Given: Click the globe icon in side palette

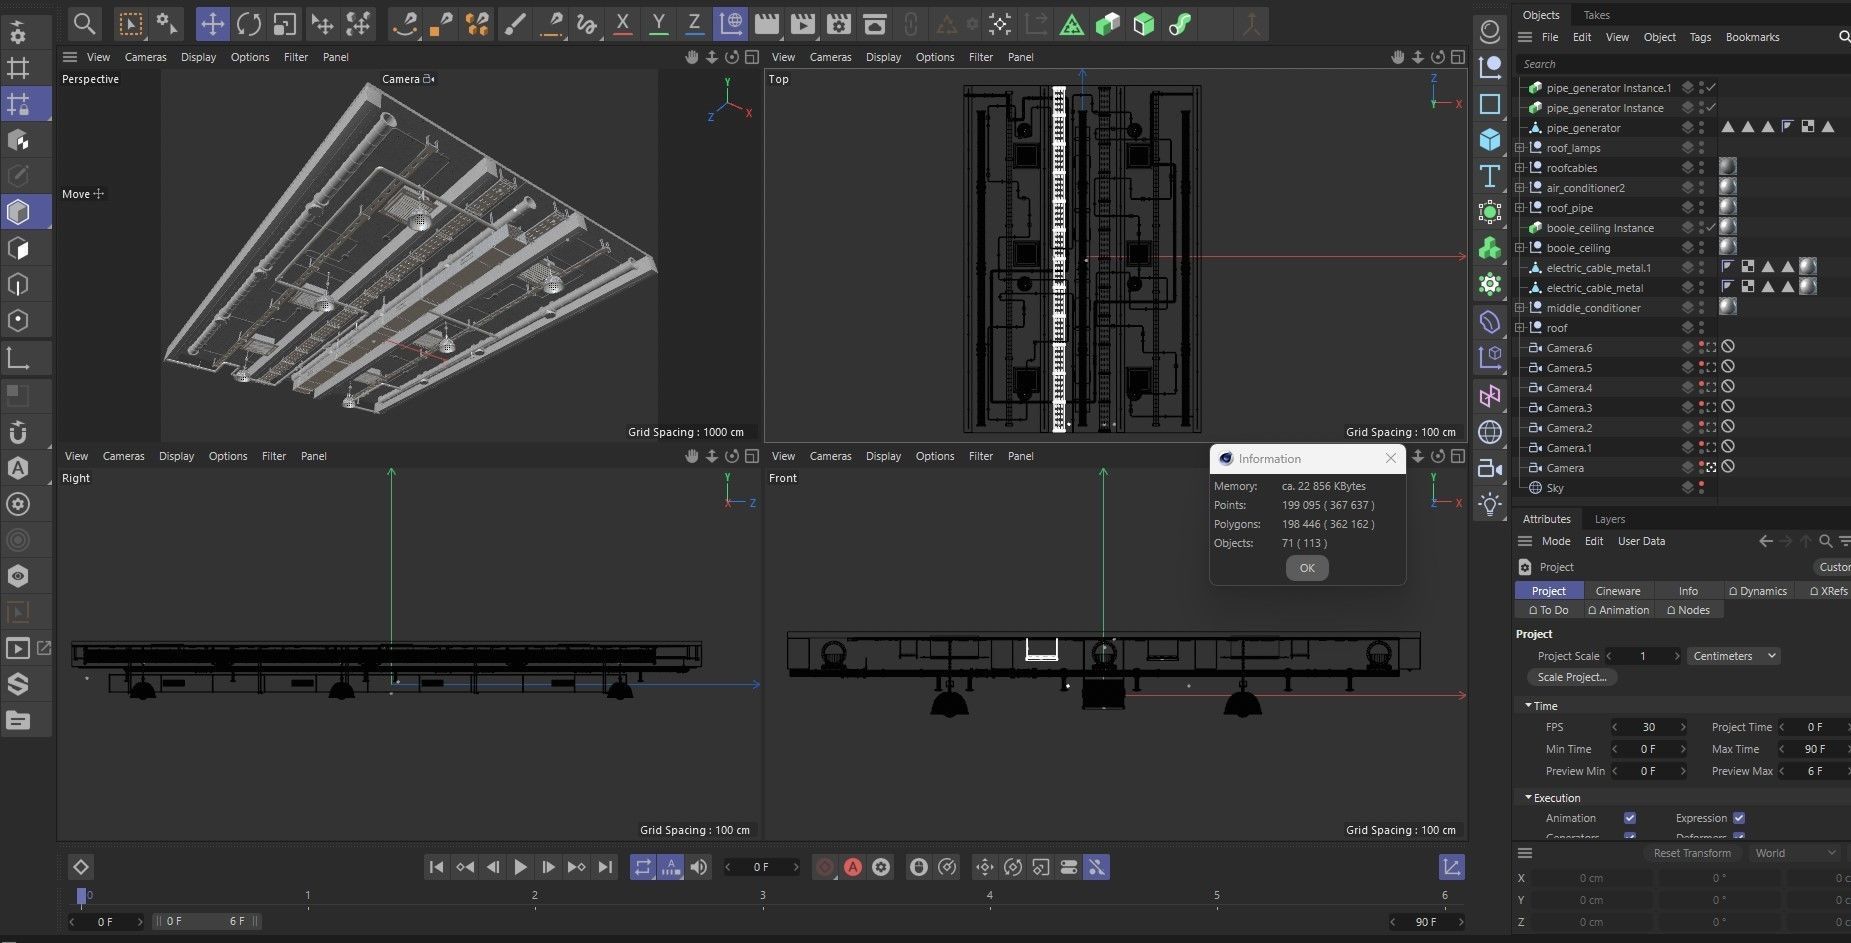Looking at the screenshot, I should coord(1490,432).
